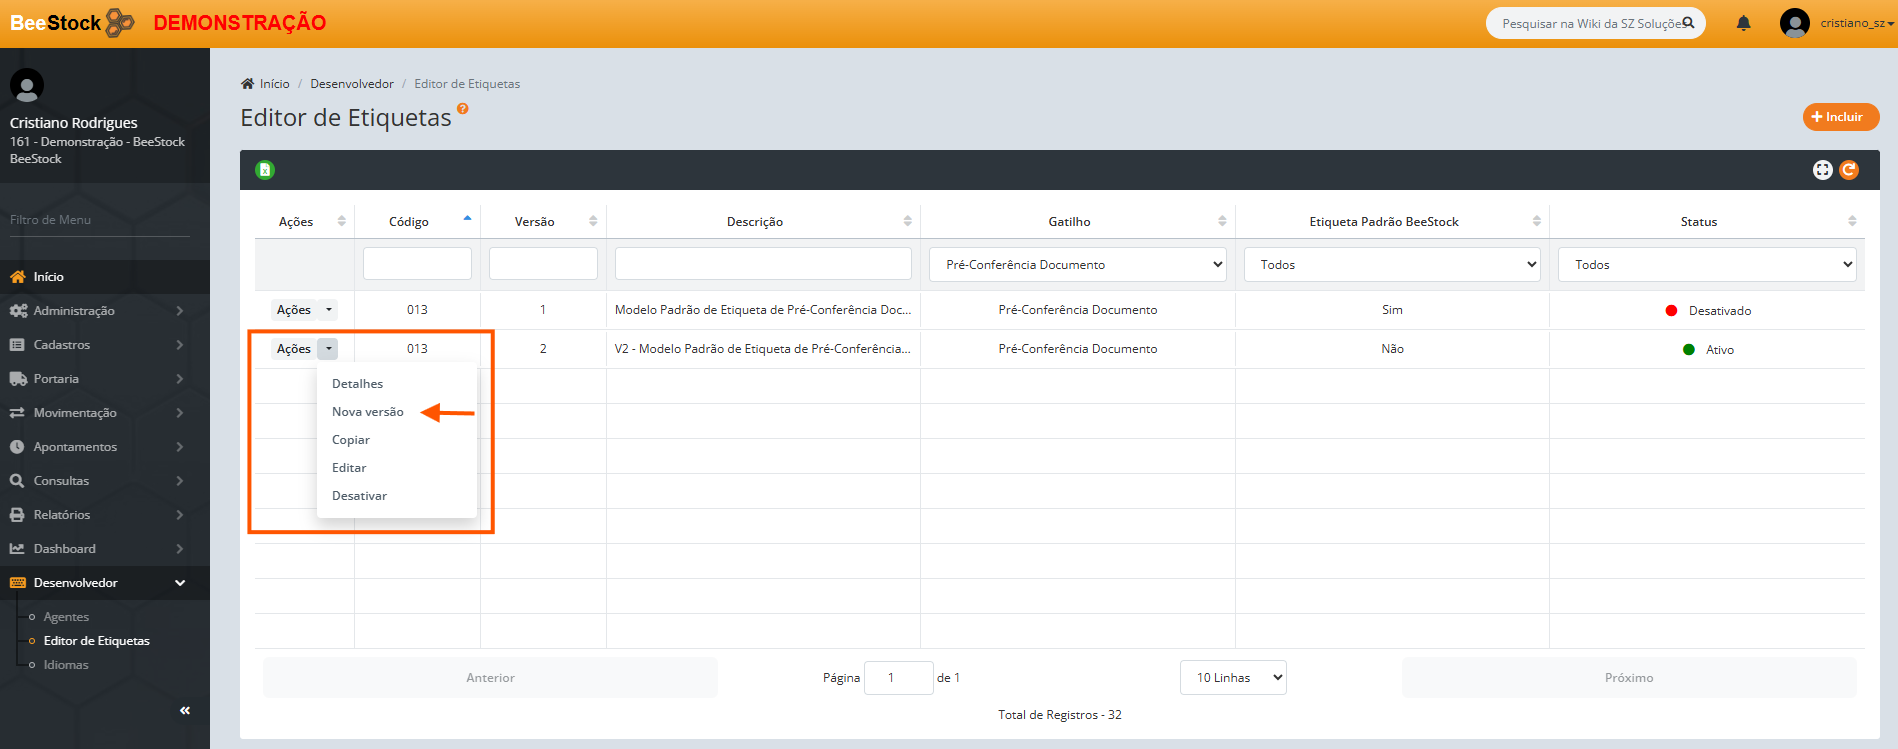
Task: Open the Status filter dropdown
Action: 1706,265
